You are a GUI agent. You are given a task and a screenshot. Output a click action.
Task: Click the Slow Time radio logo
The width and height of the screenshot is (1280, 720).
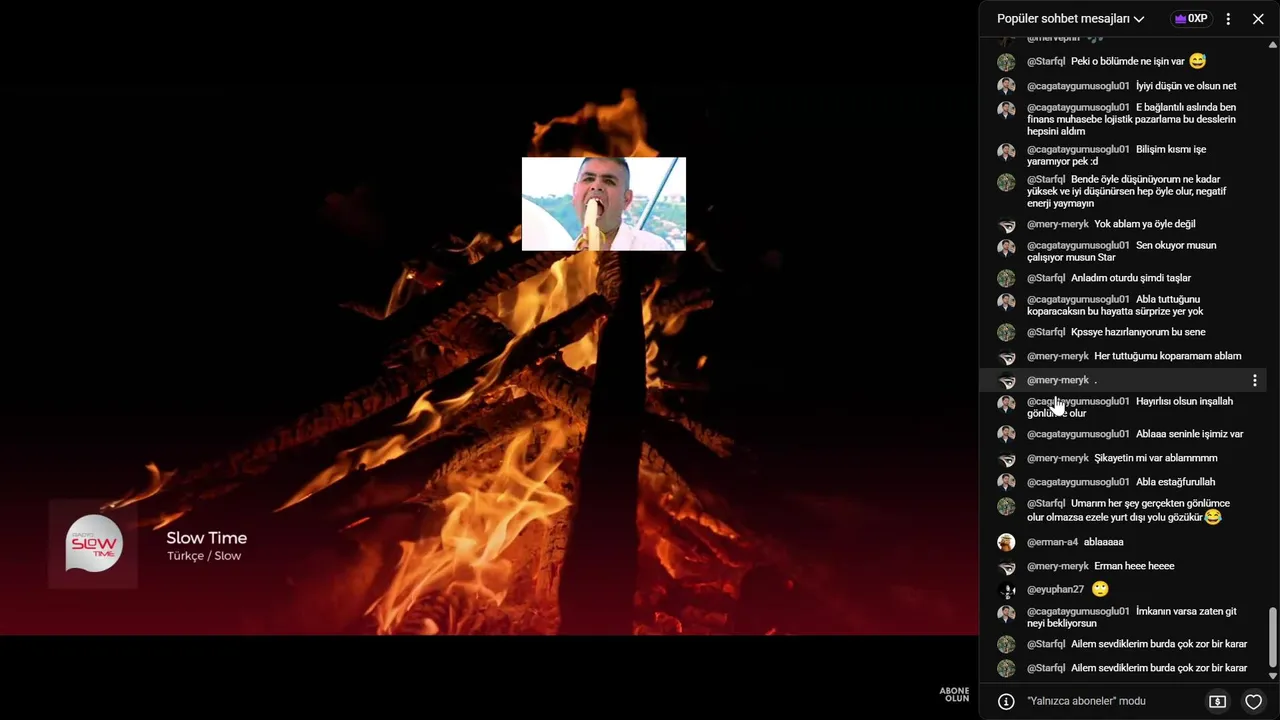[93, 544]
